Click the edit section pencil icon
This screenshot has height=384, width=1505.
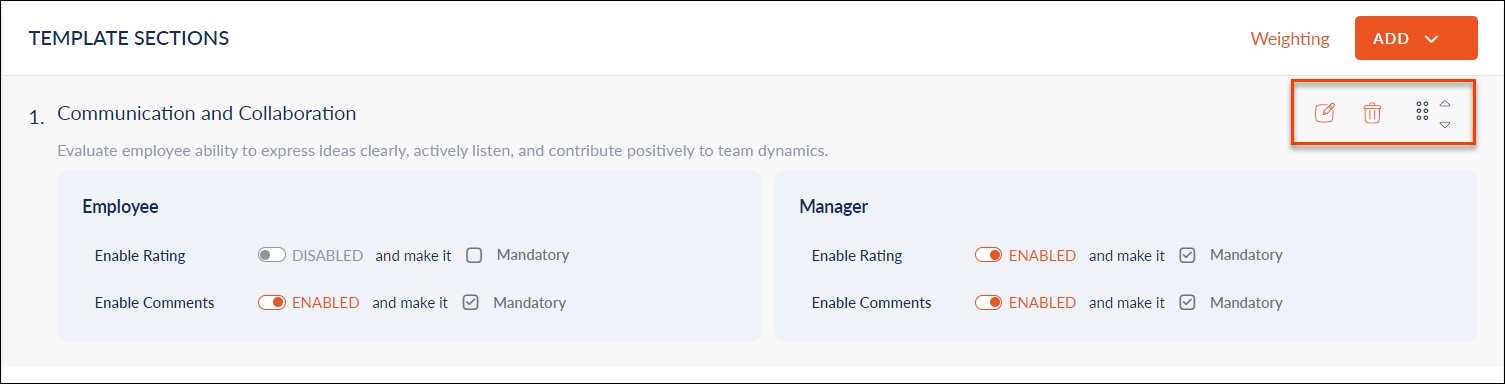[x=1324, y=113]
